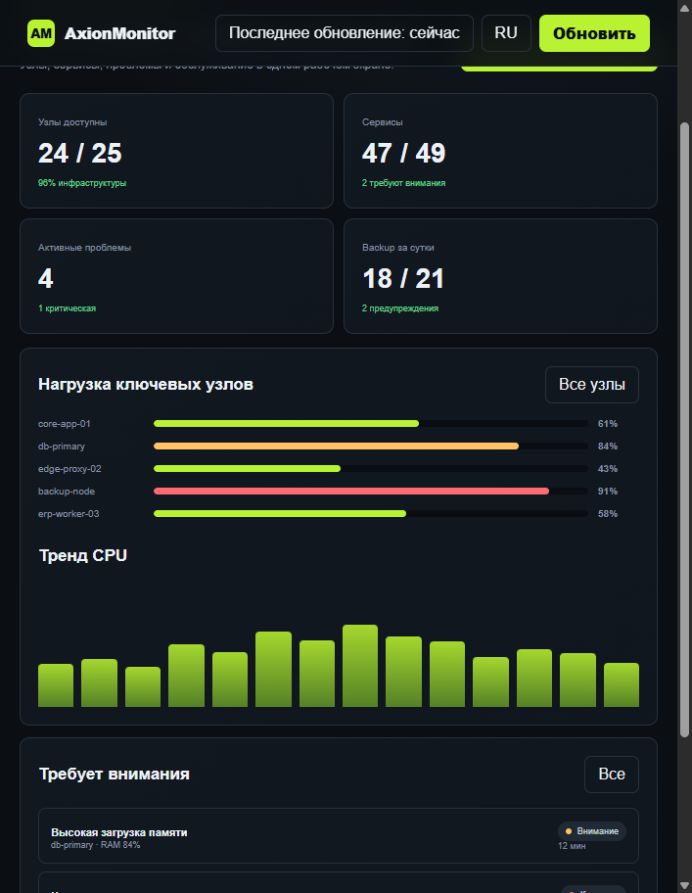Click the AM logo icon
692x893 pixels.
pyautogui.click(x=41, y=33)
